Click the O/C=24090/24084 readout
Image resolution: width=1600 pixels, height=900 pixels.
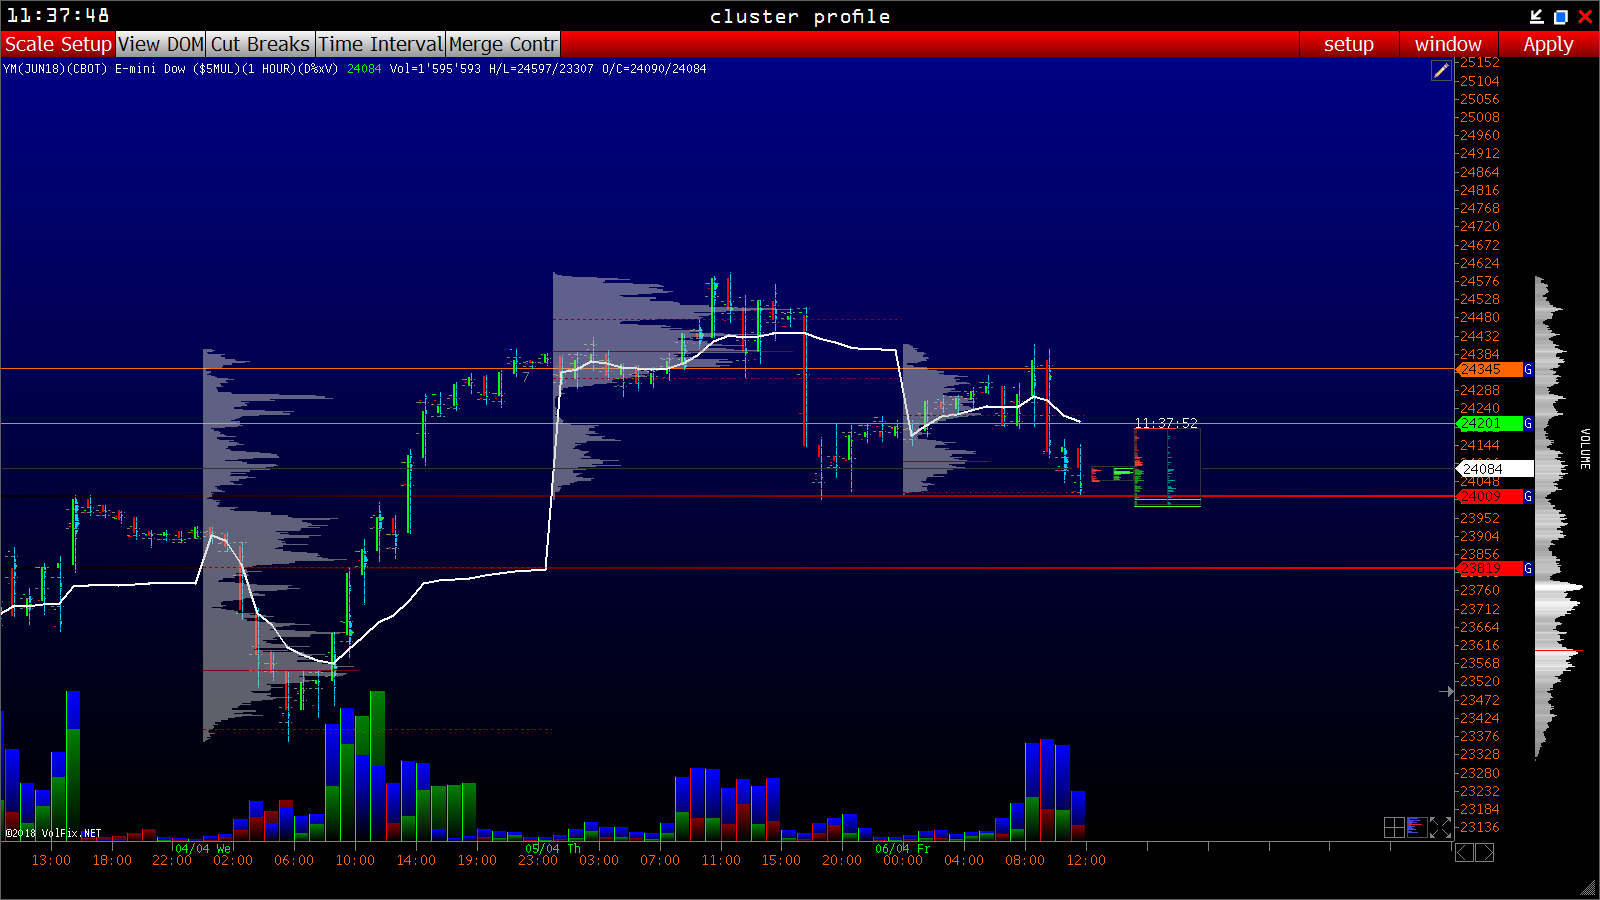click(654, 69)
